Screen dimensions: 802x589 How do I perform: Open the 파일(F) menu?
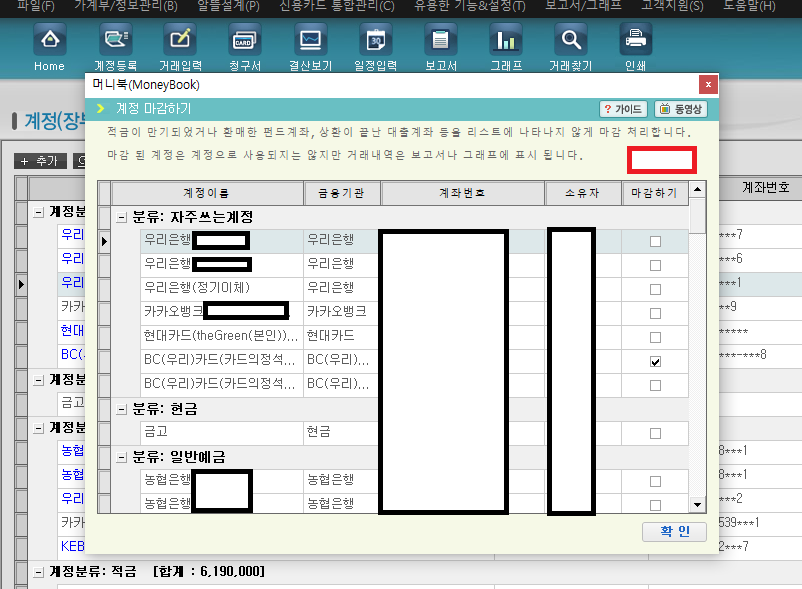36,6
